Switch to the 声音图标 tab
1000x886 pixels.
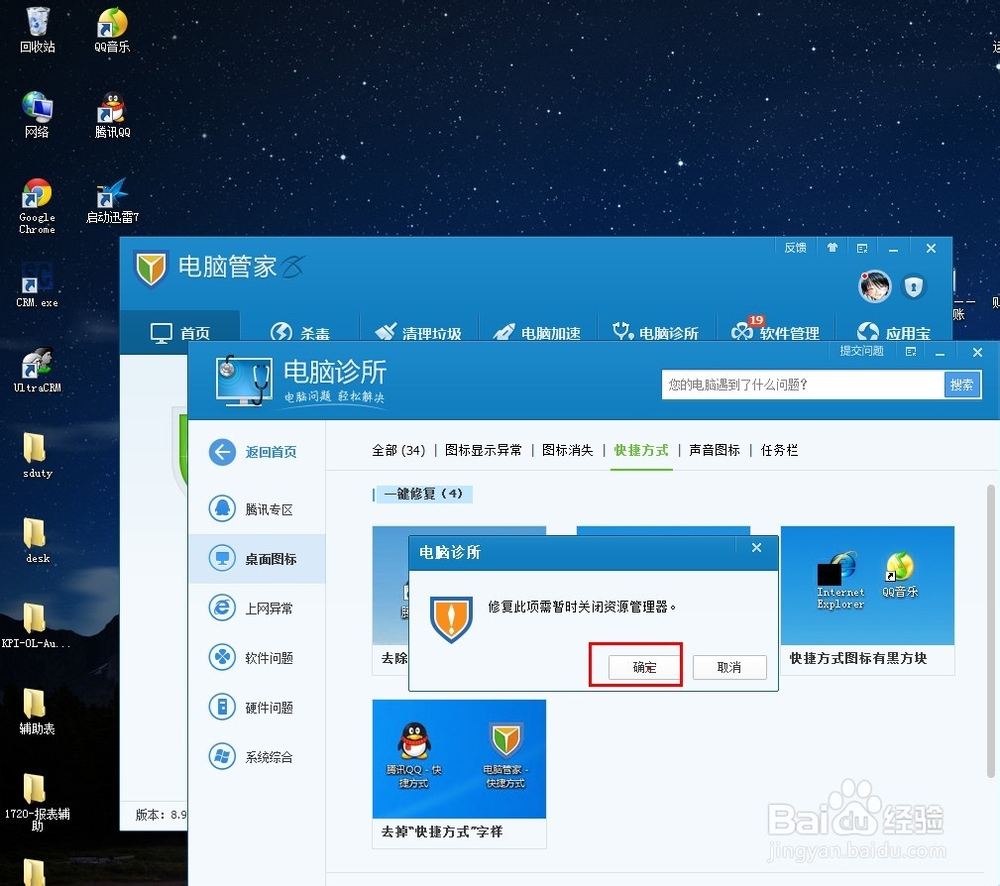(x=715, y=450)
